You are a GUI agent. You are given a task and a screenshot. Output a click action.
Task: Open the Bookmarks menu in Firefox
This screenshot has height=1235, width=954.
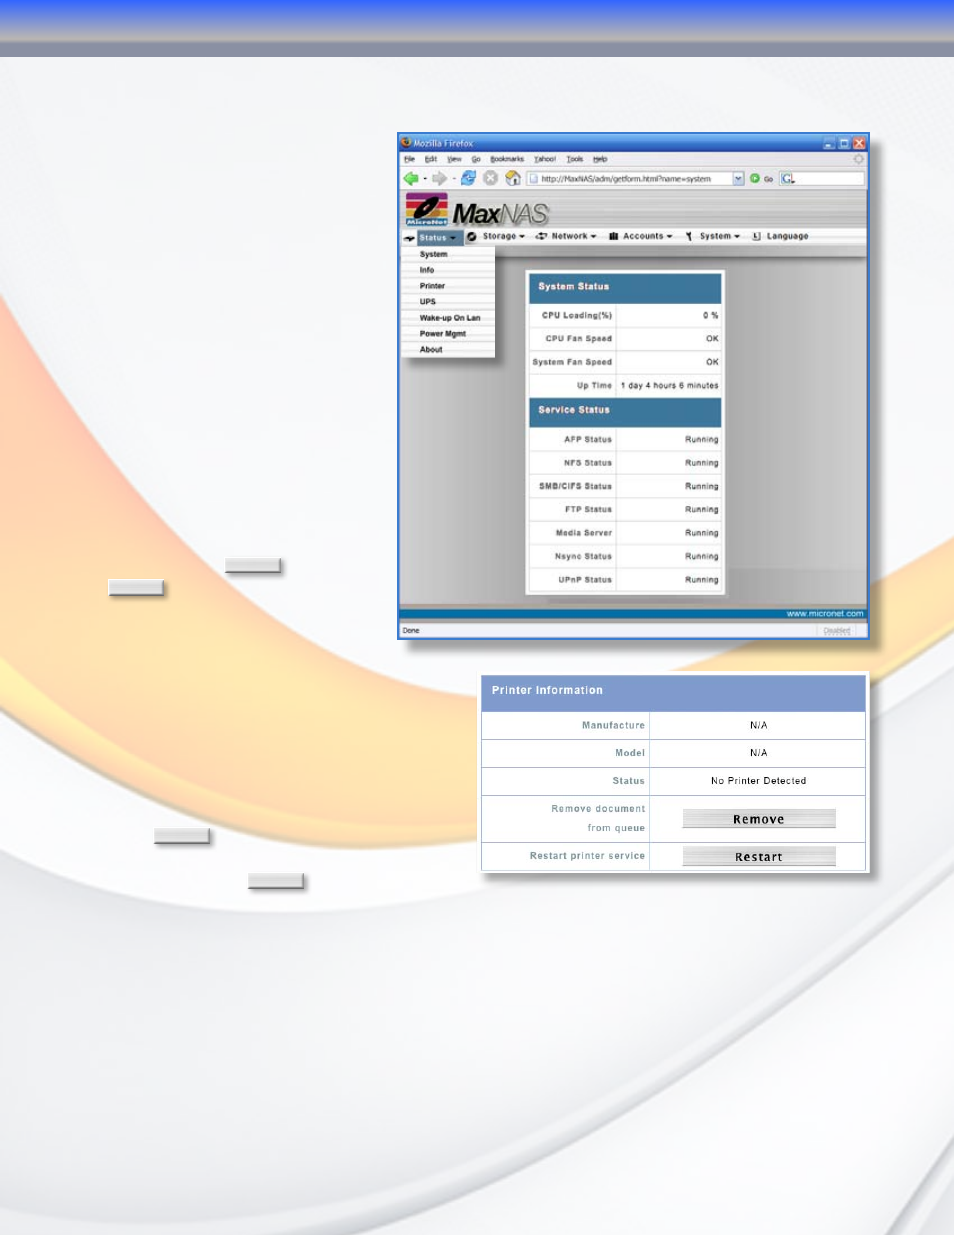click(507, 159)
